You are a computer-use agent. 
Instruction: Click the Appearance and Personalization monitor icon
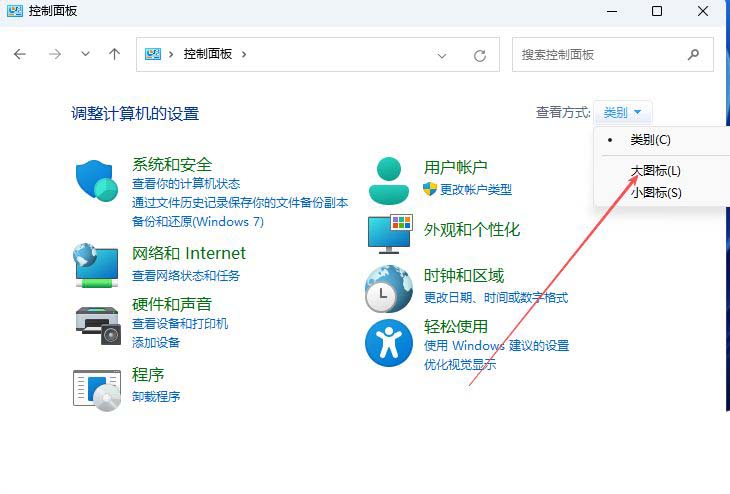(390, 234)
